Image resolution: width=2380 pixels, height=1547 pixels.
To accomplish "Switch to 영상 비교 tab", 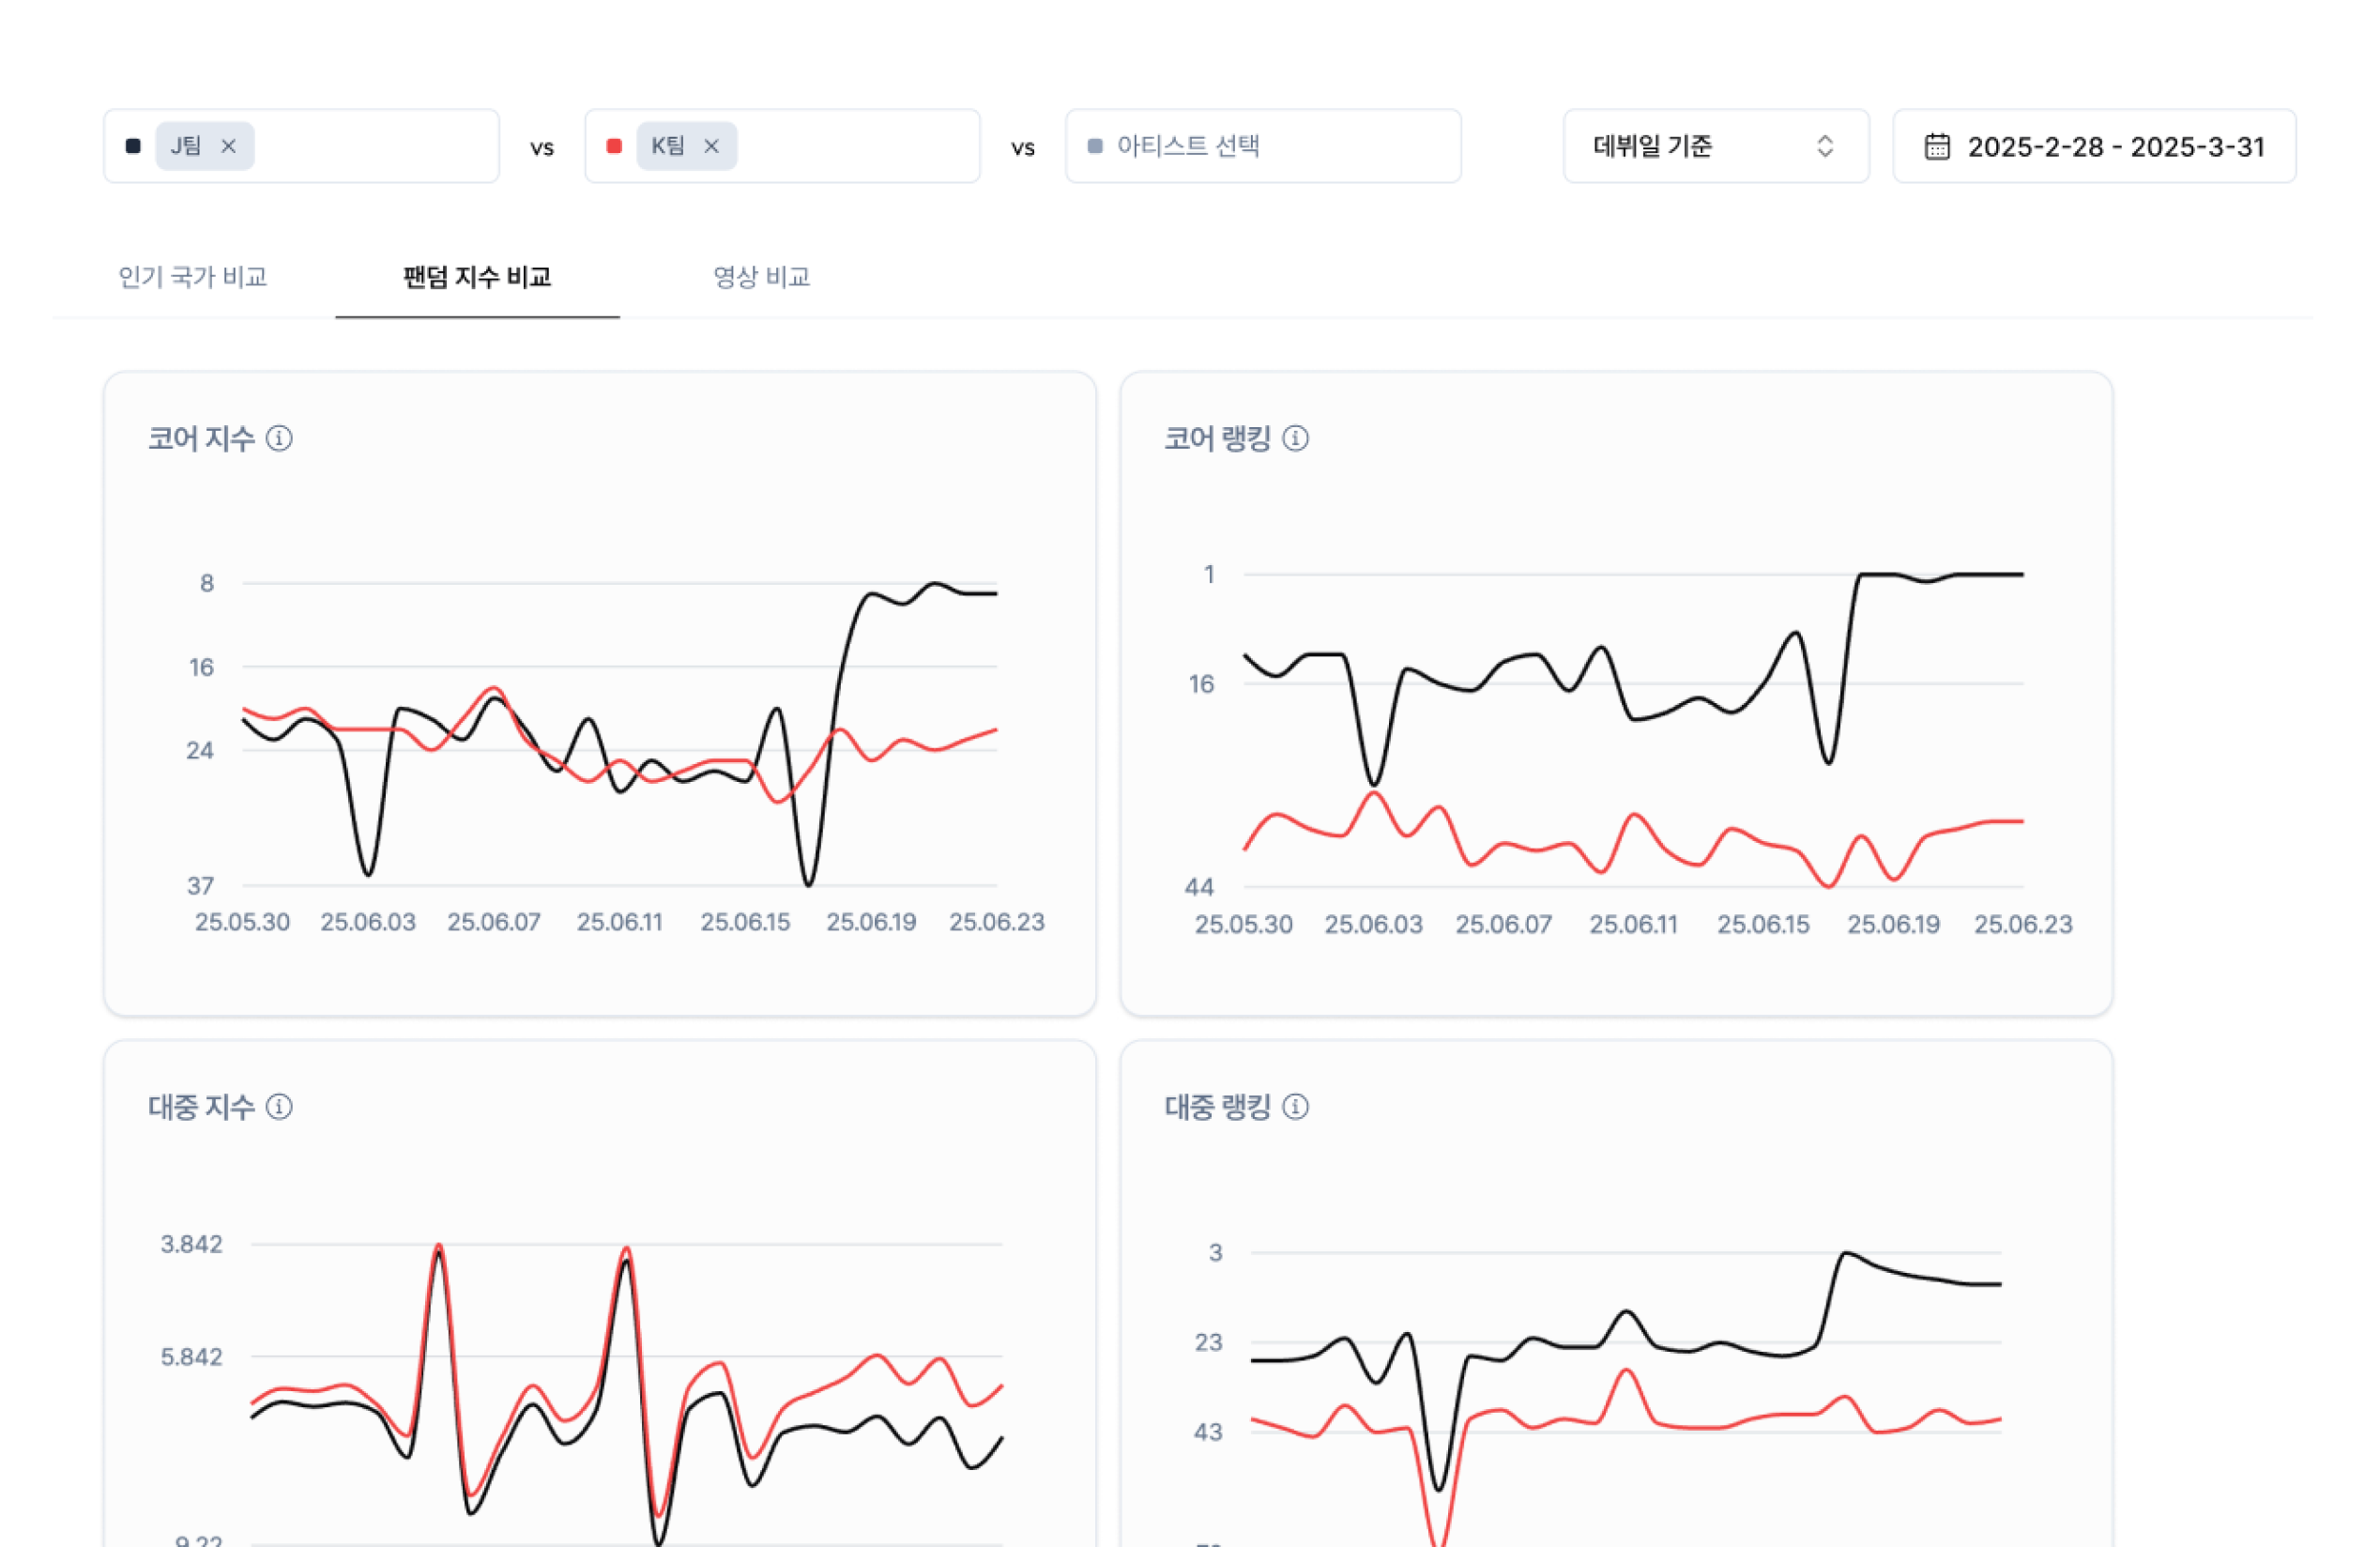I will click(761, 277).
